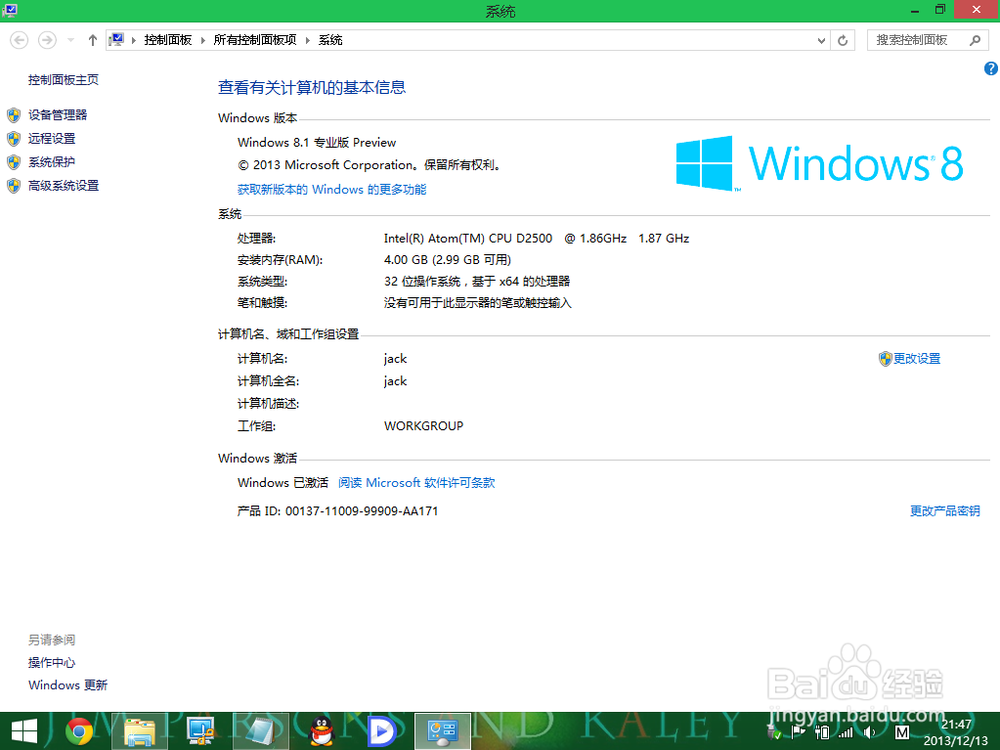Select the Control Panel breadcrumb
This screenshot has width=1000, height=750.
pos(168,40)
